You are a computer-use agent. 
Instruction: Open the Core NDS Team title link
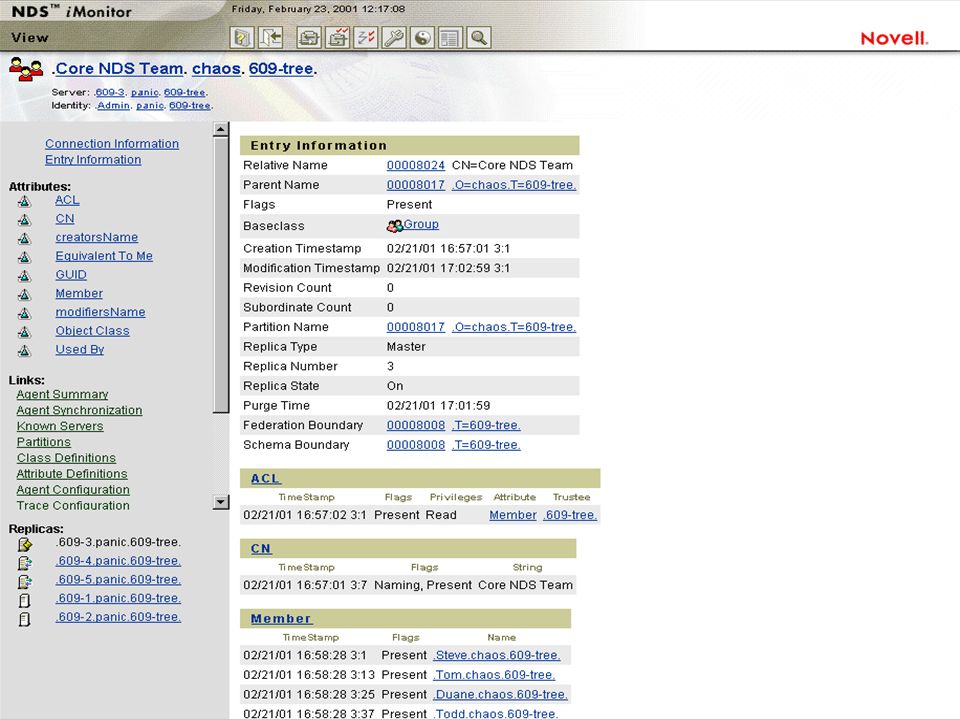coord(119,69)
